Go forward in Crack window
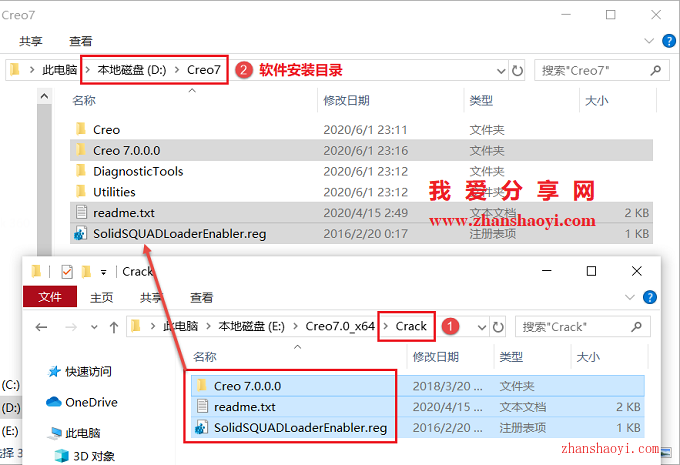680x465 pixels. click(x=71, y=327)
